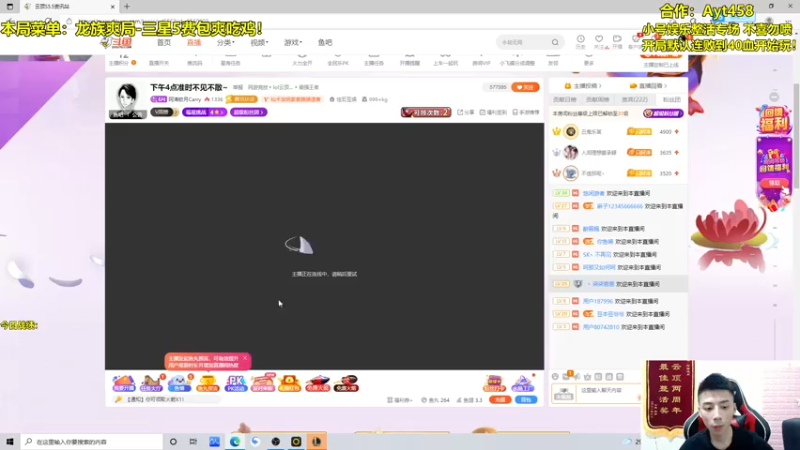
Task: Click the chat message input box
Action: pos(609,391)
